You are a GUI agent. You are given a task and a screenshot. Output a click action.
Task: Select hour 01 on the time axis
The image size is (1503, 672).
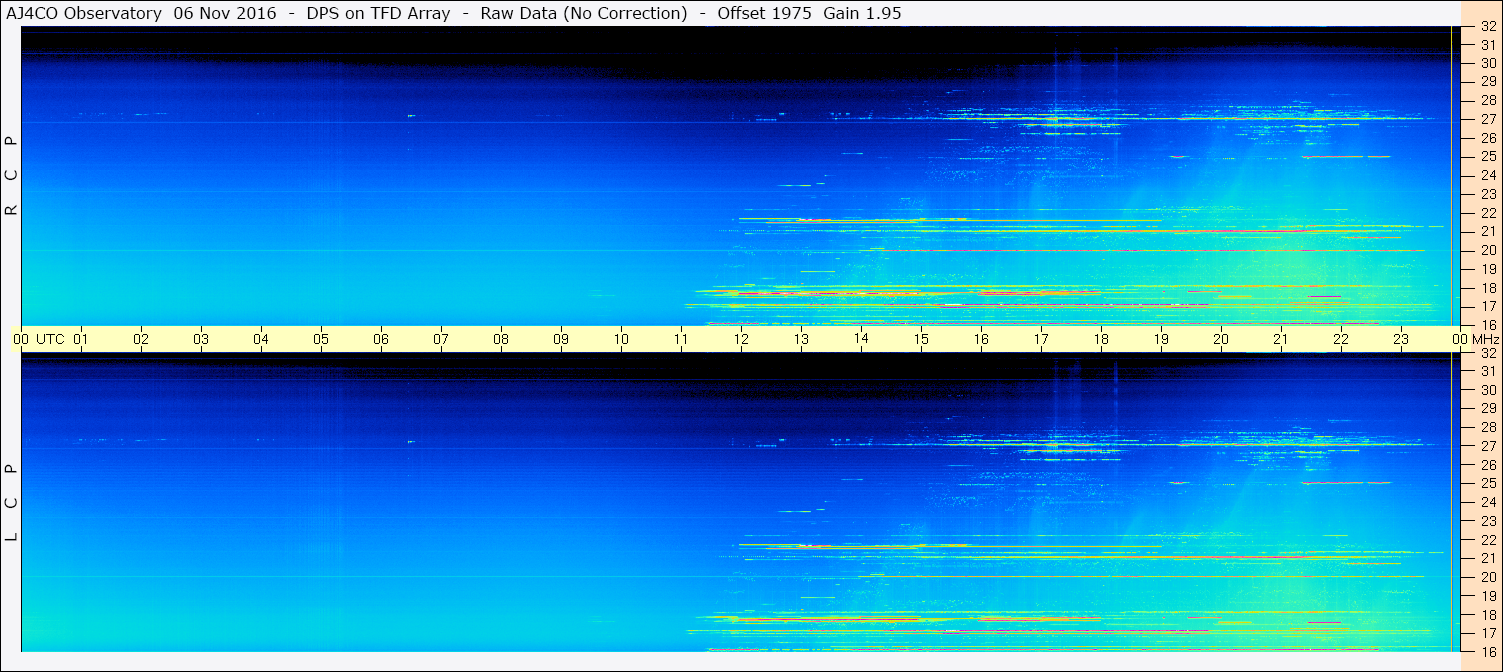click(81, 339)
